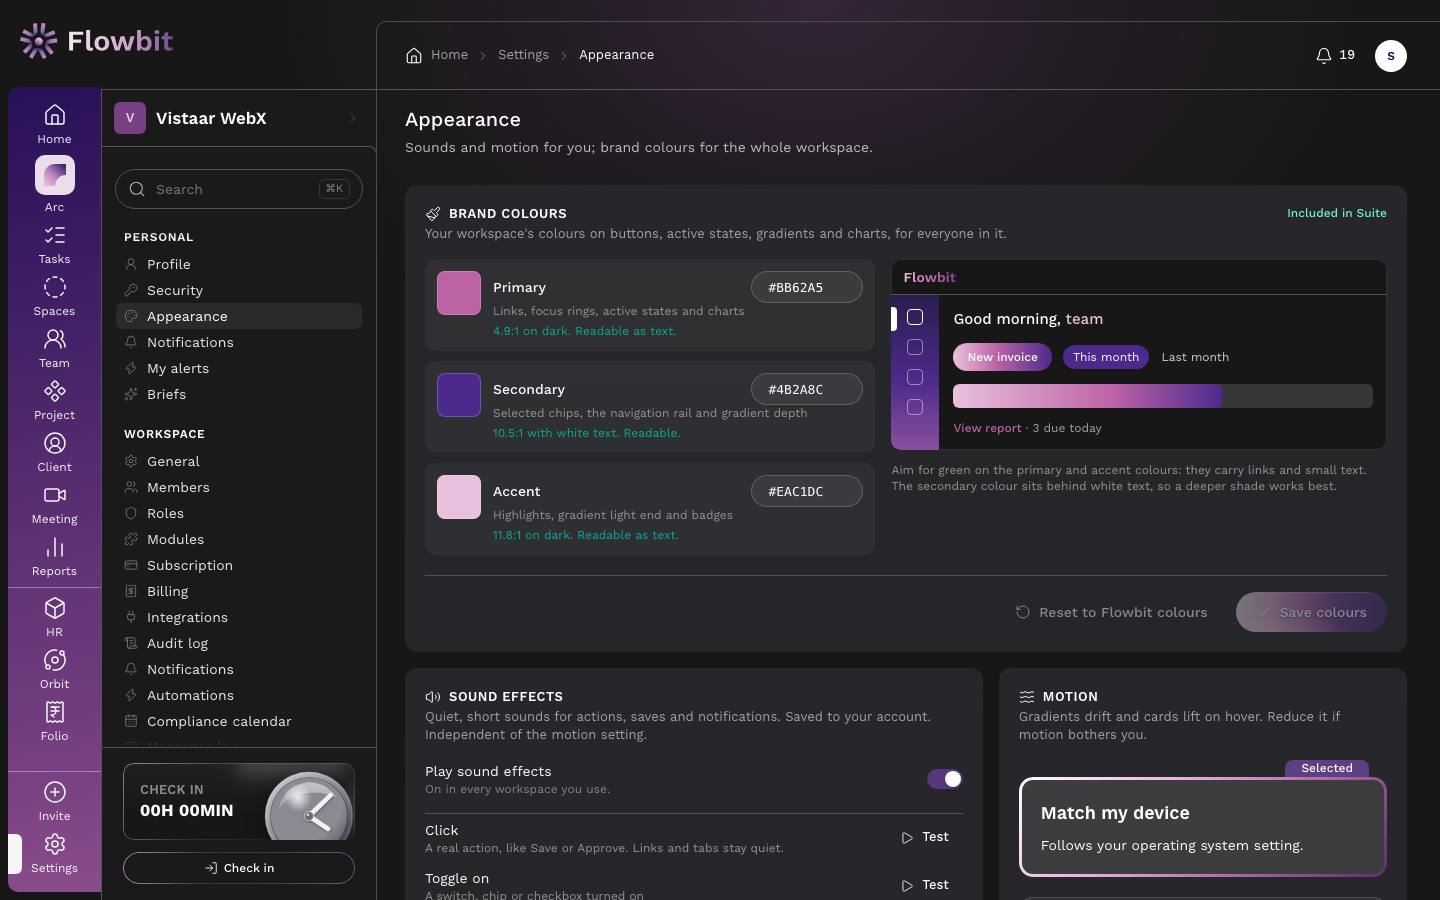The height and width of the screenshot is (900, 1440).
Task: Open notifications bell with 19 alerts
Action: pos(1335,55)
